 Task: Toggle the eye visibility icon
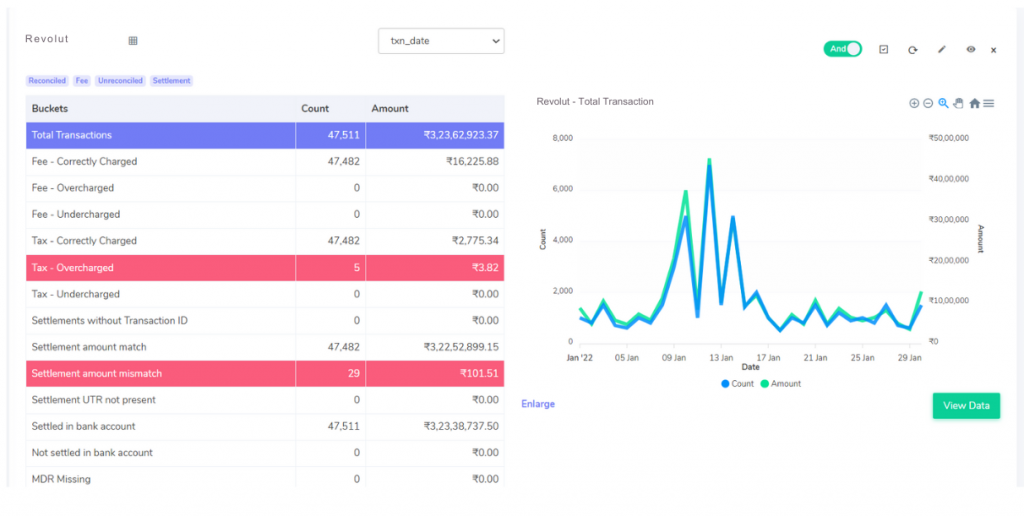point(970,49)
